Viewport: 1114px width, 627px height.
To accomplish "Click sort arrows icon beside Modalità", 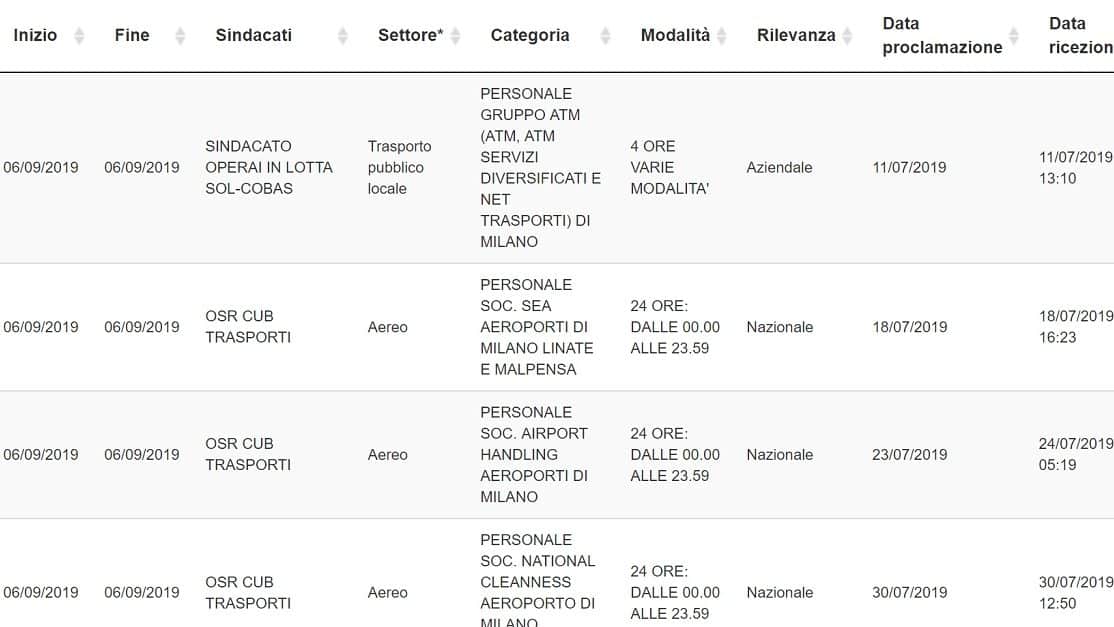I will tap(722, 36).
